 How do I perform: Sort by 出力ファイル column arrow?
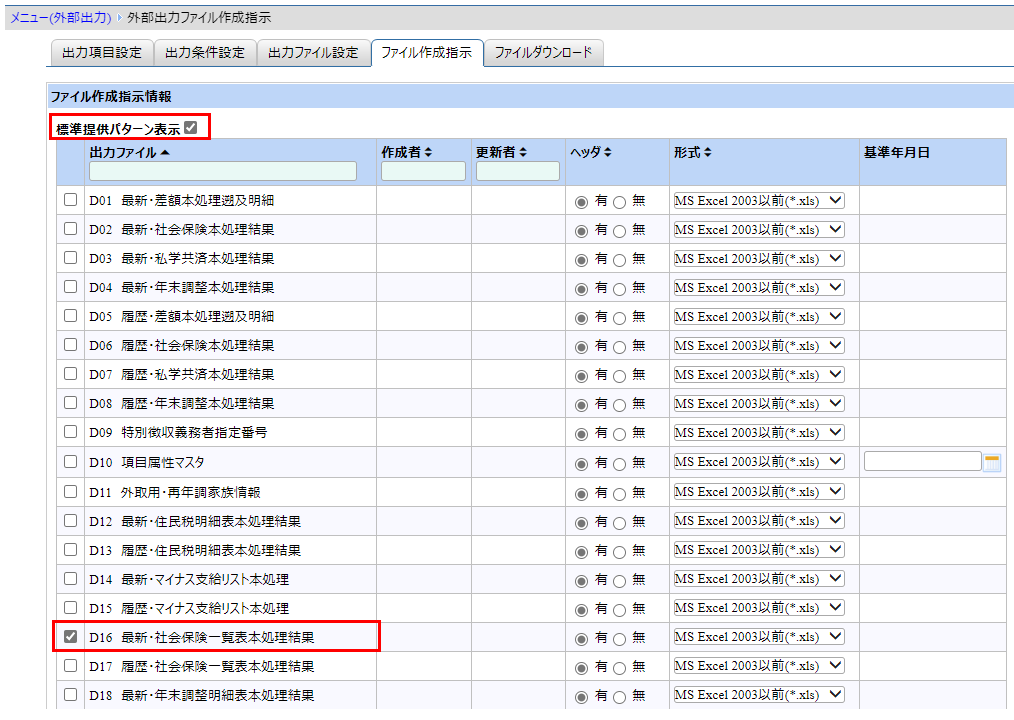point(165,153)
